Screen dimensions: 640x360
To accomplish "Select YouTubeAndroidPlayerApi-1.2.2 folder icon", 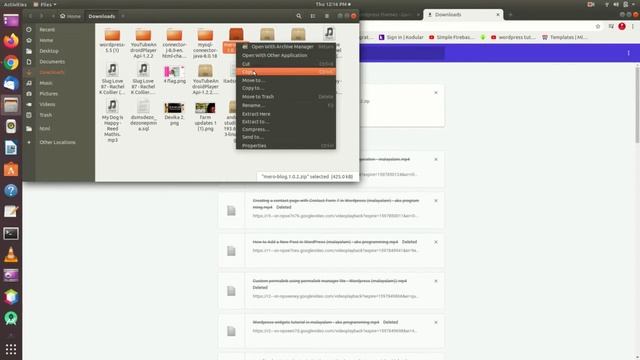I will [143, 35].
